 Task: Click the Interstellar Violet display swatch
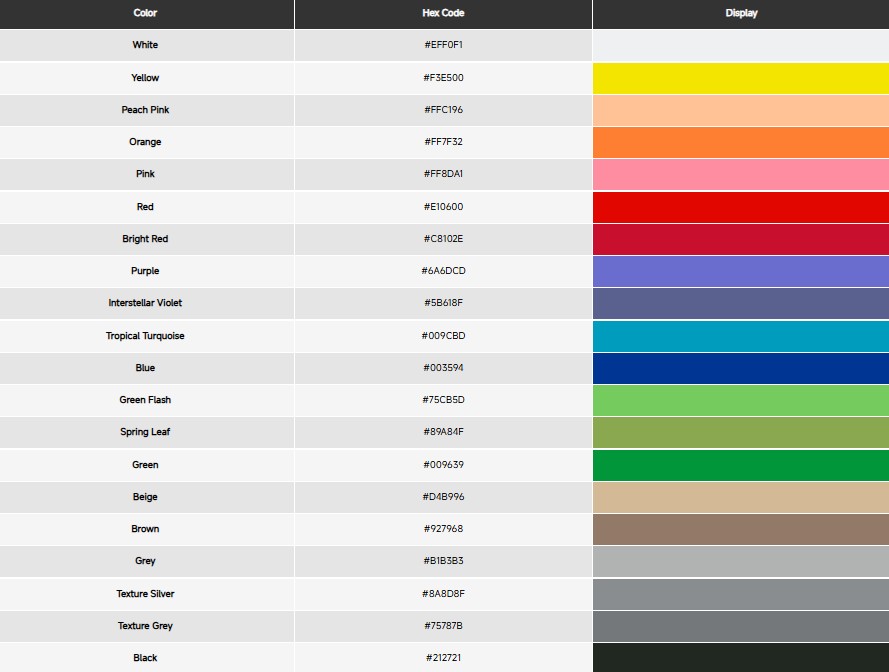[740, 303]
